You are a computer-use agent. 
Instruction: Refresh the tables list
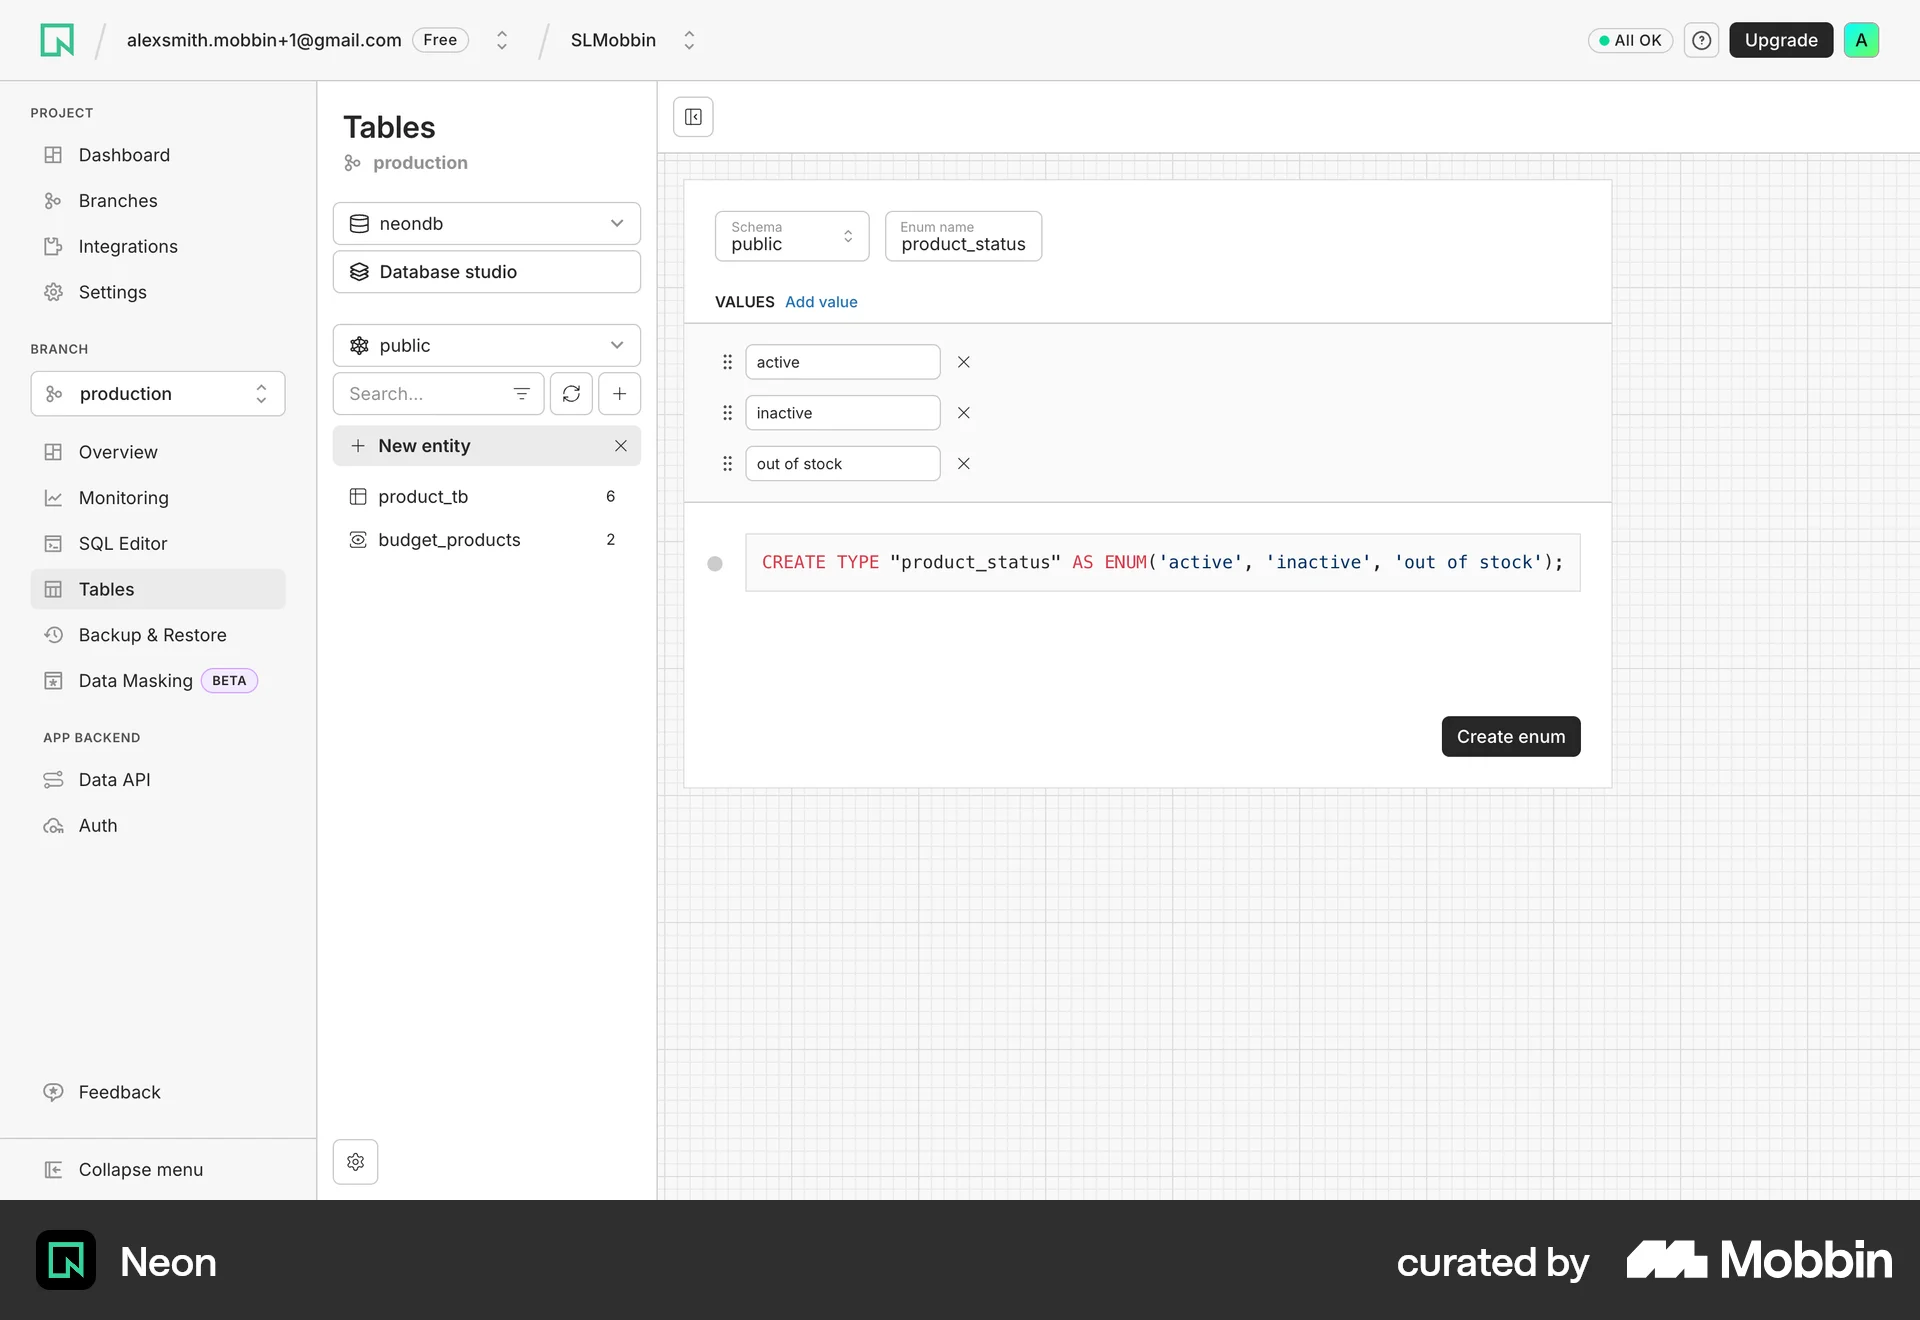click(x=571, y=394)
